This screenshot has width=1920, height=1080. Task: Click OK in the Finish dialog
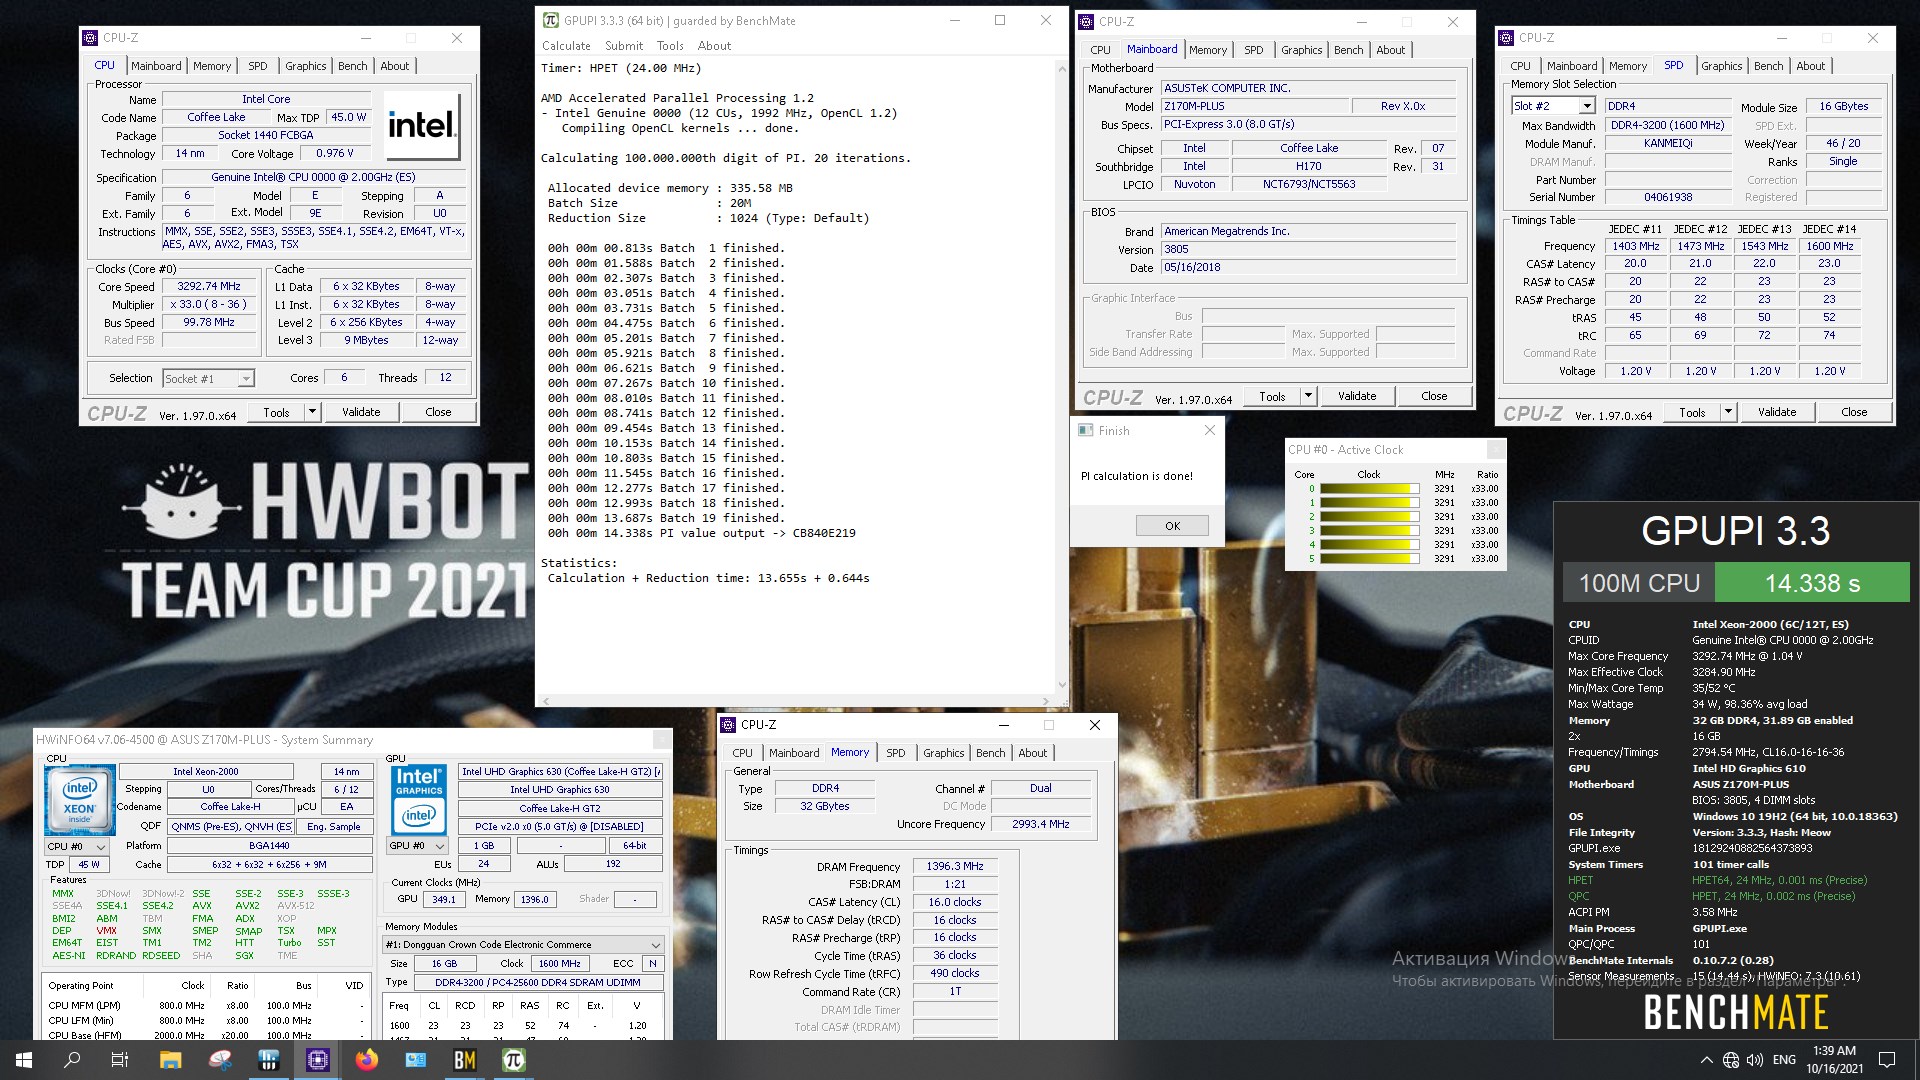(x=1172, y=526)
